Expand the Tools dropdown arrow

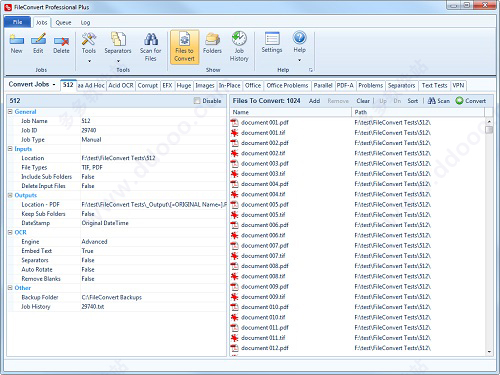(x=89, y=61)
